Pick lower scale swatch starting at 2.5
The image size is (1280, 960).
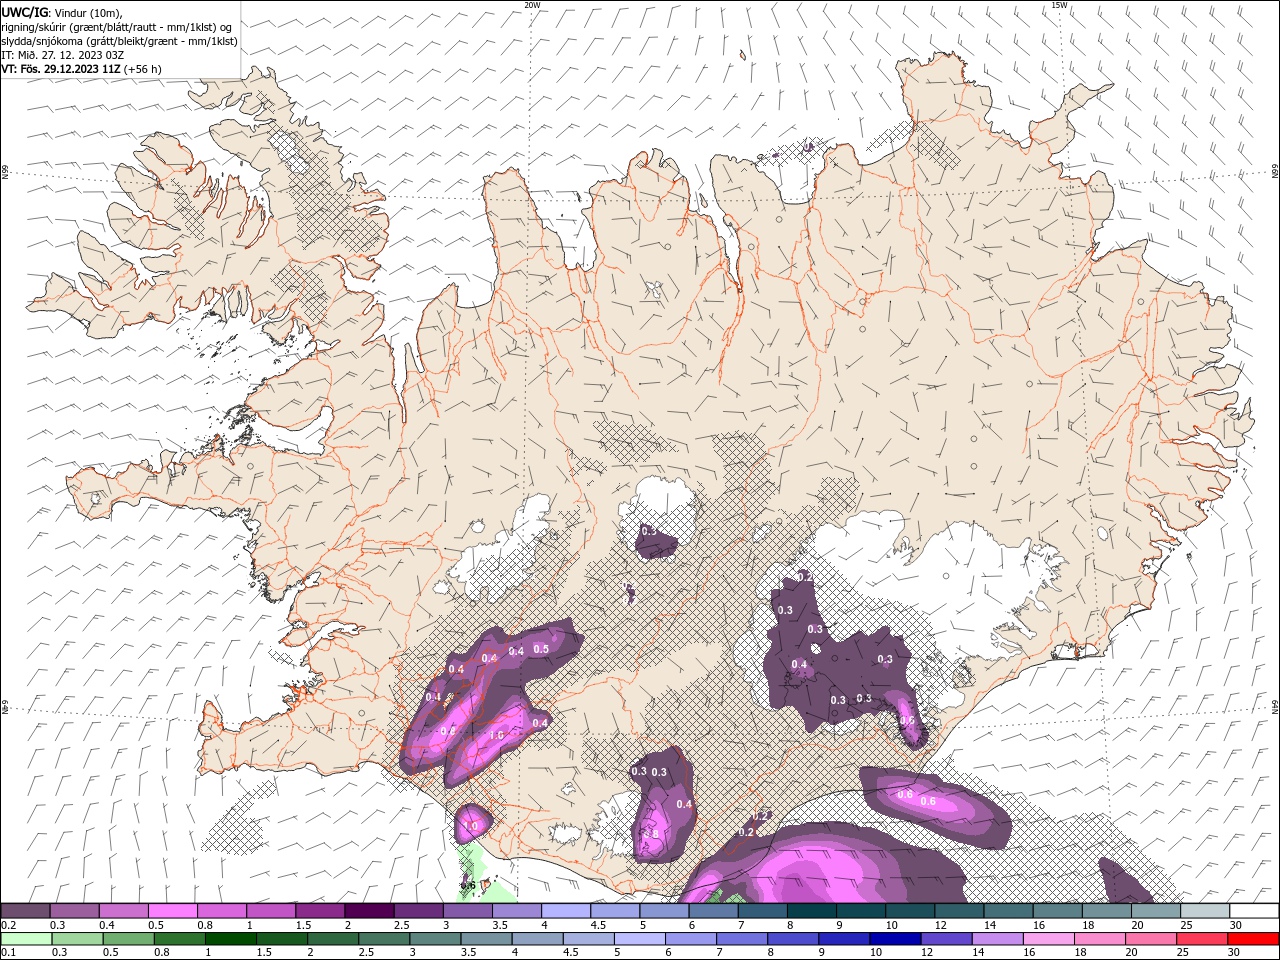coord(383,939)
